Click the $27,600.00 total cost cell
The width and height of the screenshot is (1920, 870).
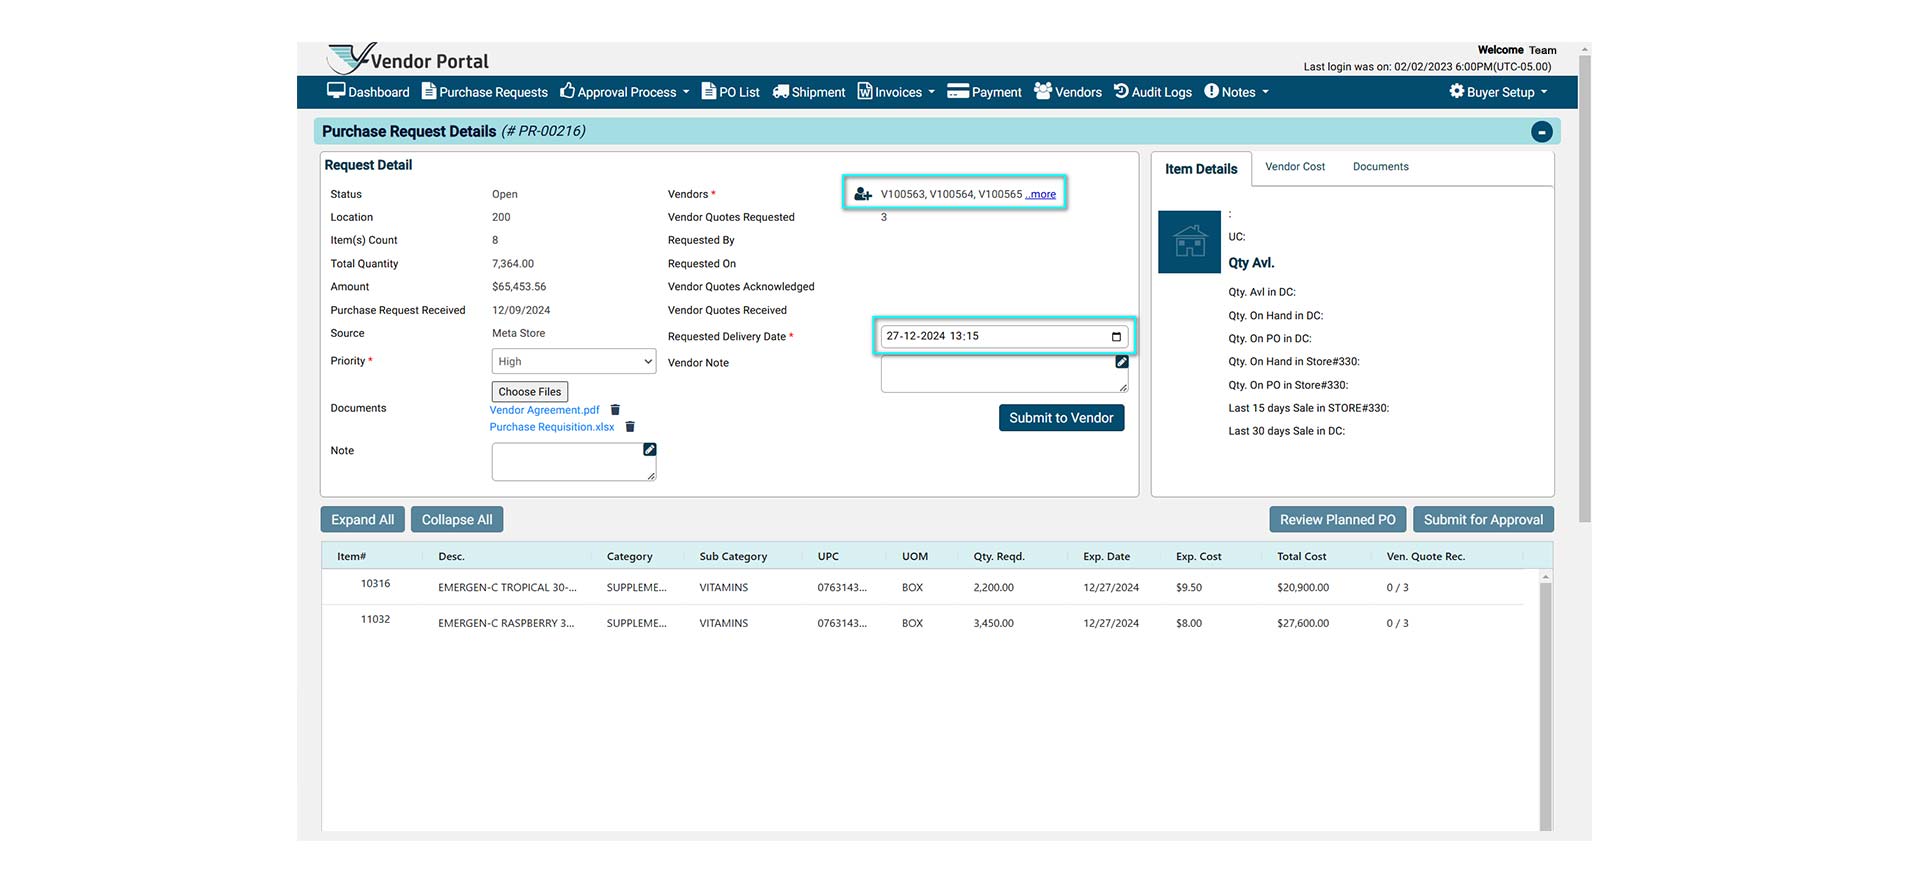tap(1303, 624)
